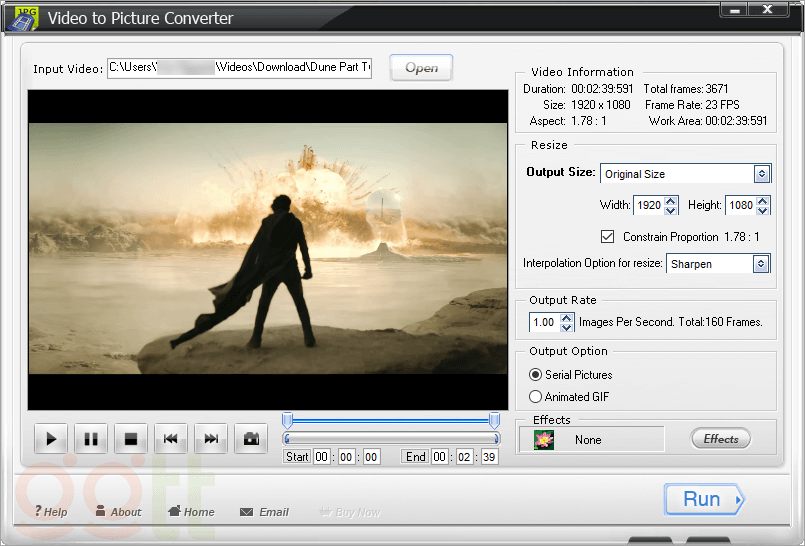Screen dimensions: 805x546
Task: Toggle the Constrain Proportion checkbox
Action: click(x=607, y=237)
